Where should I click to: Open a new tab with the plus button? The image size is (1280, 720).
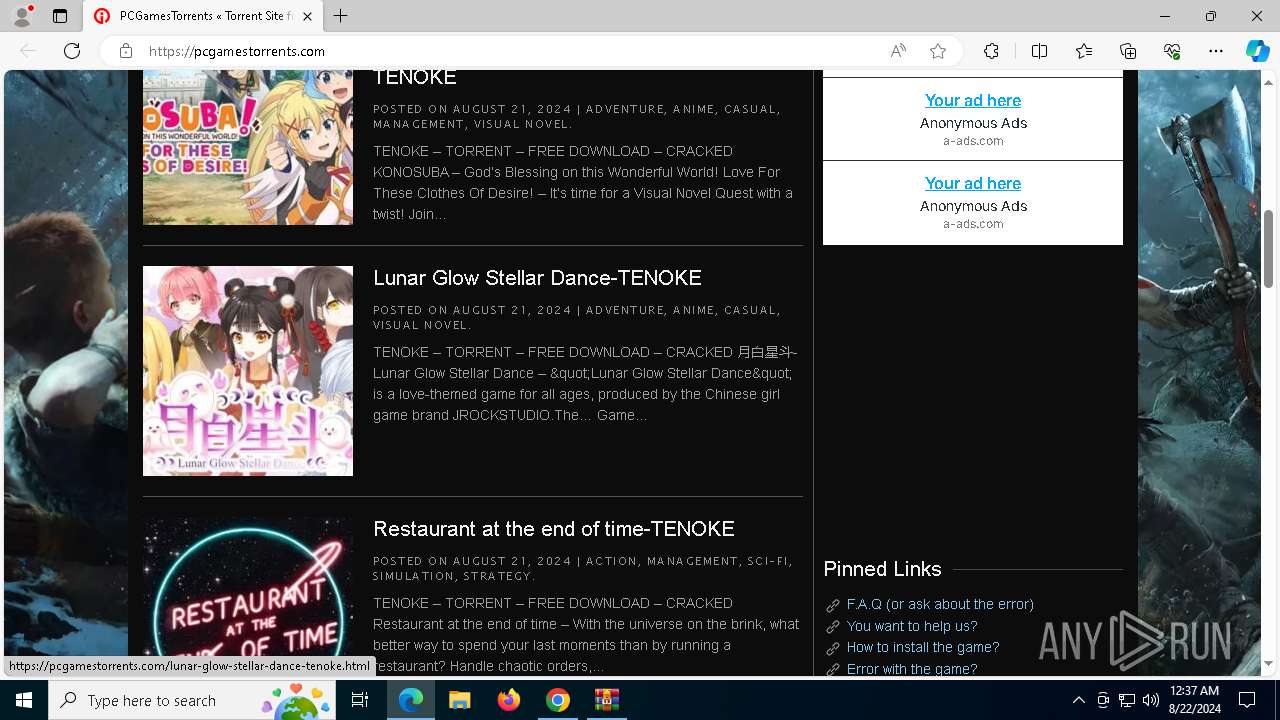click(x=340, y=16)
